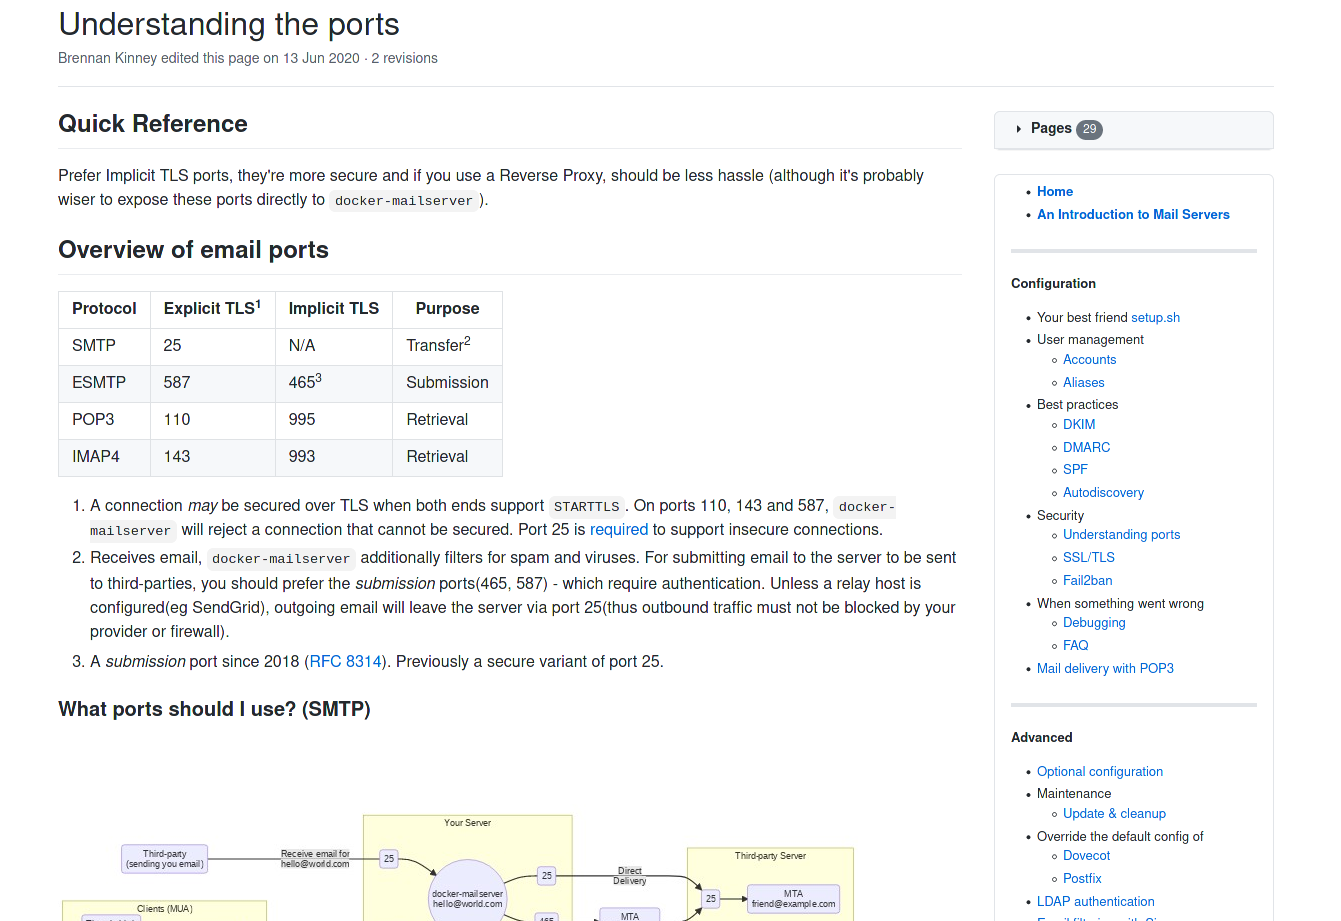Open the SSL/TLS security page
The image size is (1341, 921).
tap(1088, 557)
